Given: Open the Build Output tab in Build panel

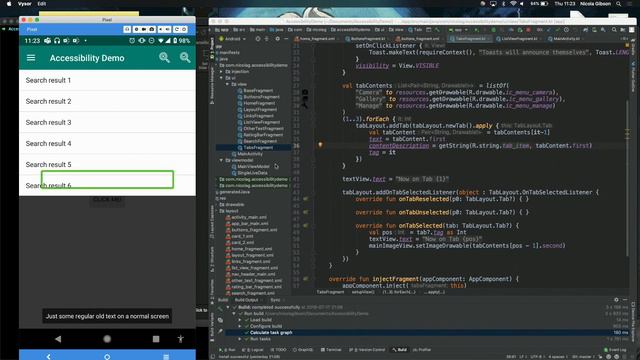Looking at the screenshot, I should click(247, 300).
